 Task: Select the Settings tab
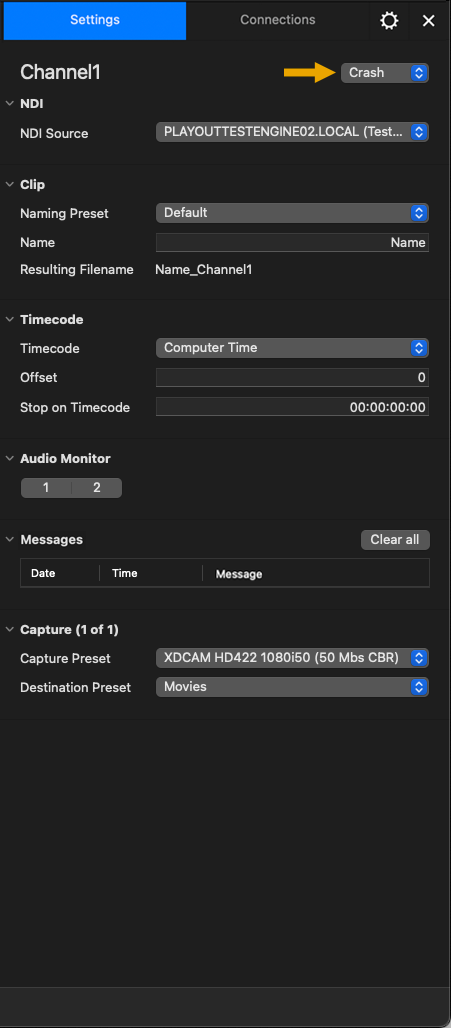95,20
